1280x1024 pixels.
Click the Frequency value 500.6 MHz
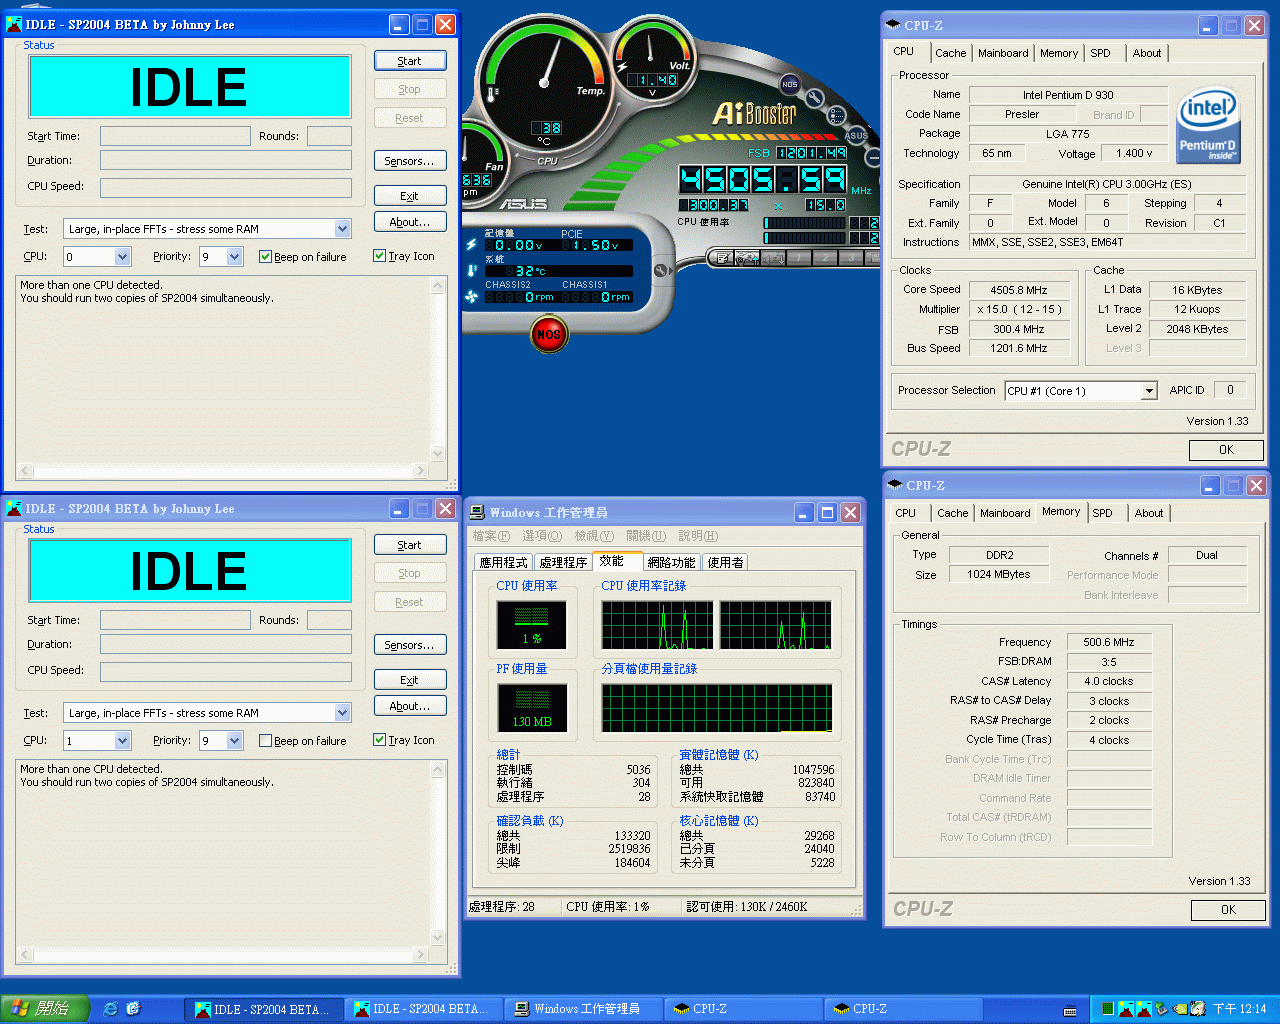pyautogui.click(x=1108, y=642)
